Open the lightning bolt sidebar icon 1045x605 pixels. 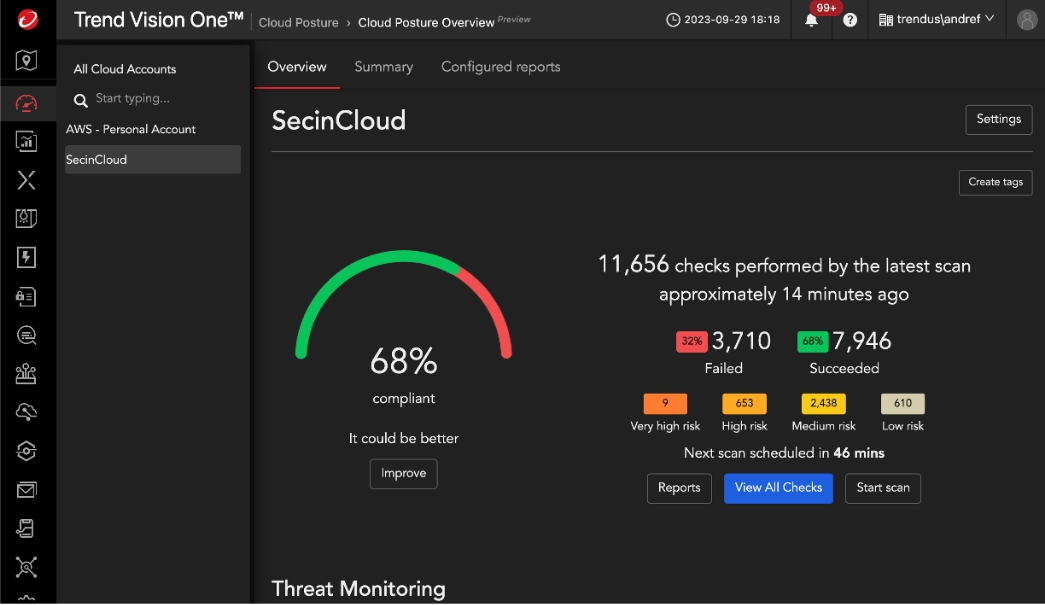point(27,258)
